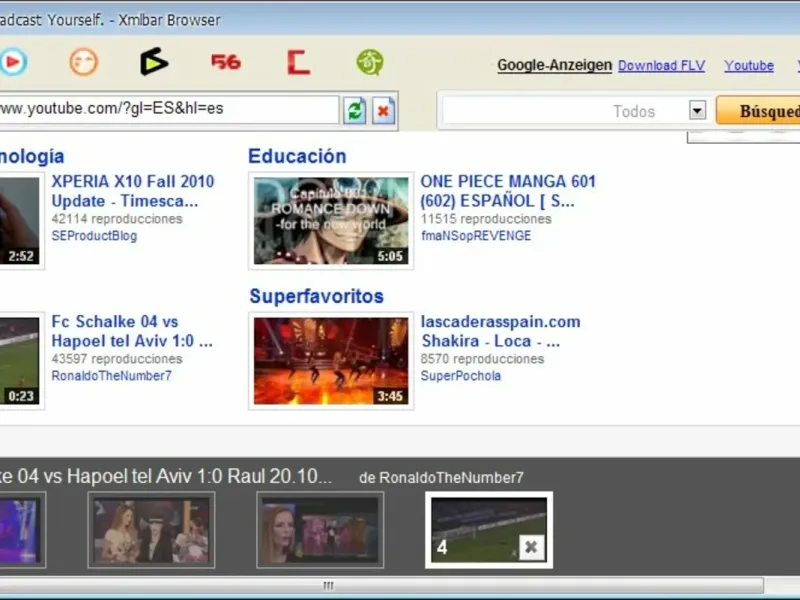Click the youtube.com URL address field
The height and width of the screenshot is (600, 800).
[169, 109]
